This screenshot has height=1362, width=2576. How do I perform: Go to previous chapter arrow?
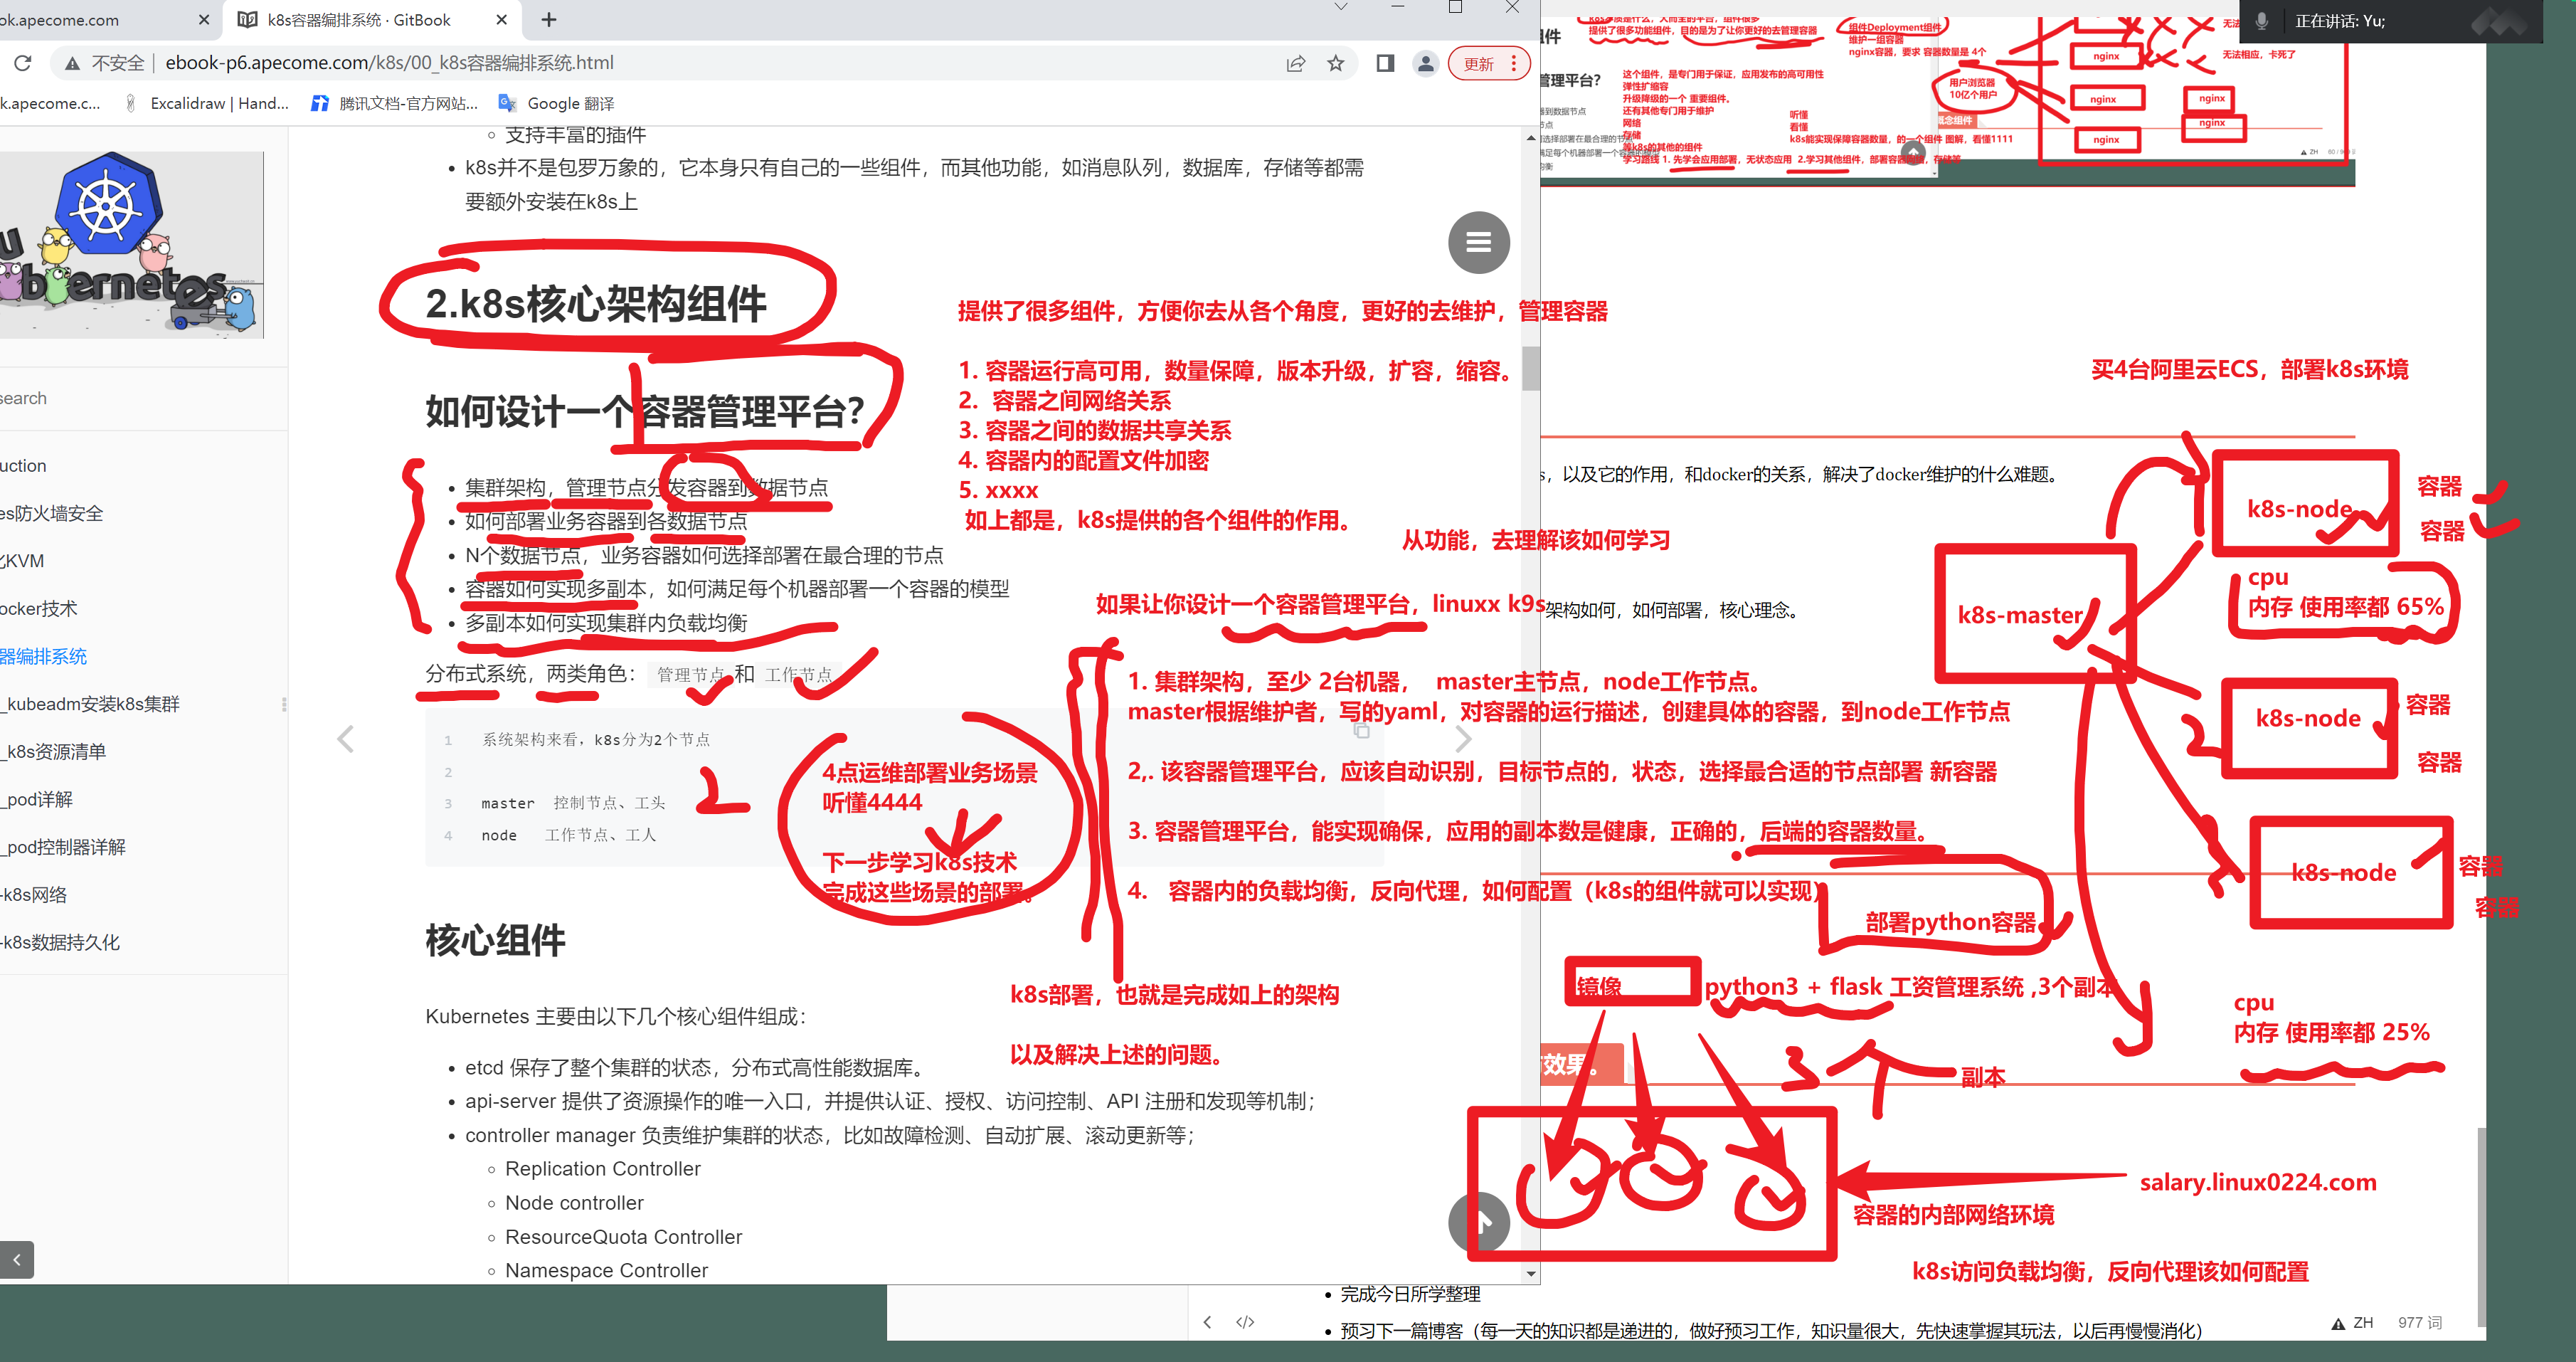tap(345, 739)
